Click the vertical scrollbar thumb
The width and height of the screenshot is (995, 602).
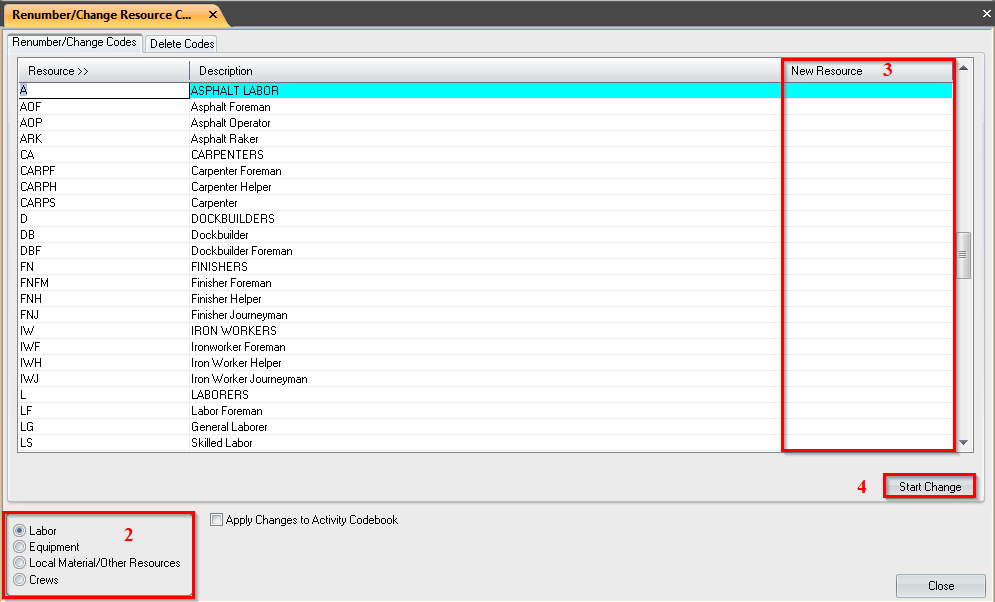(x=963, y=255)
